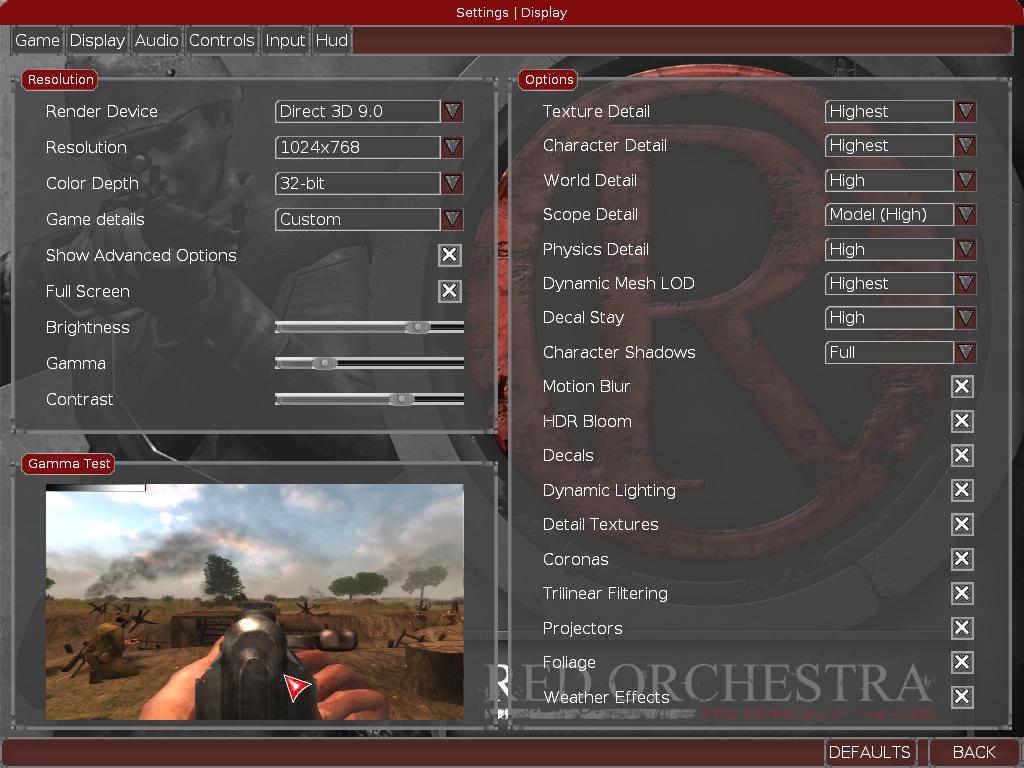Click the Trilinear Filtering label text
The width and height of the screenshot is (1024, 768).
(x=605, y=593)
